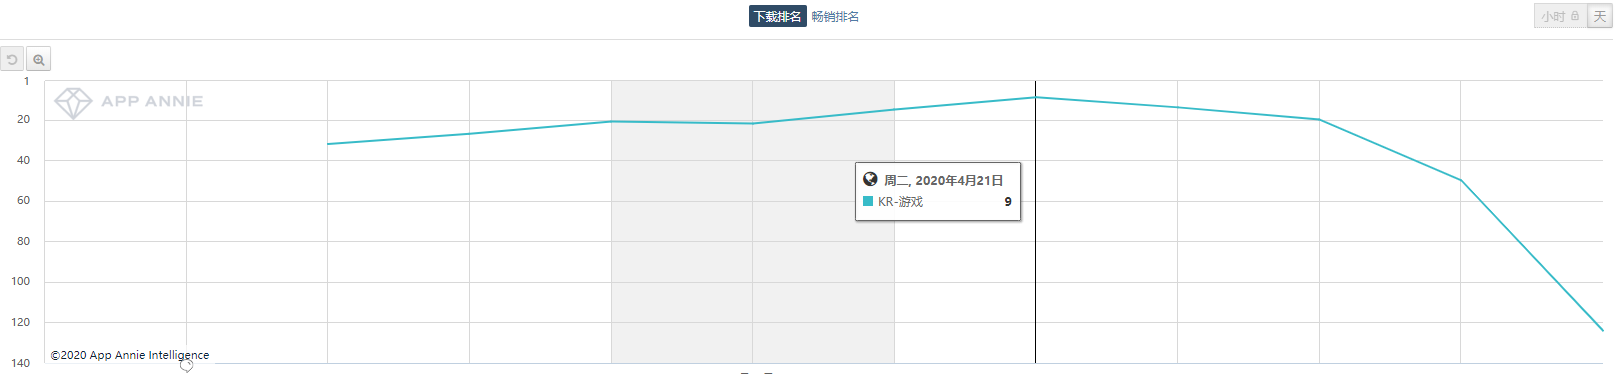Click the rank value 9 in tooltip
The width and height of the screenshot is (1615, 374).
(x=1008, y=201)
